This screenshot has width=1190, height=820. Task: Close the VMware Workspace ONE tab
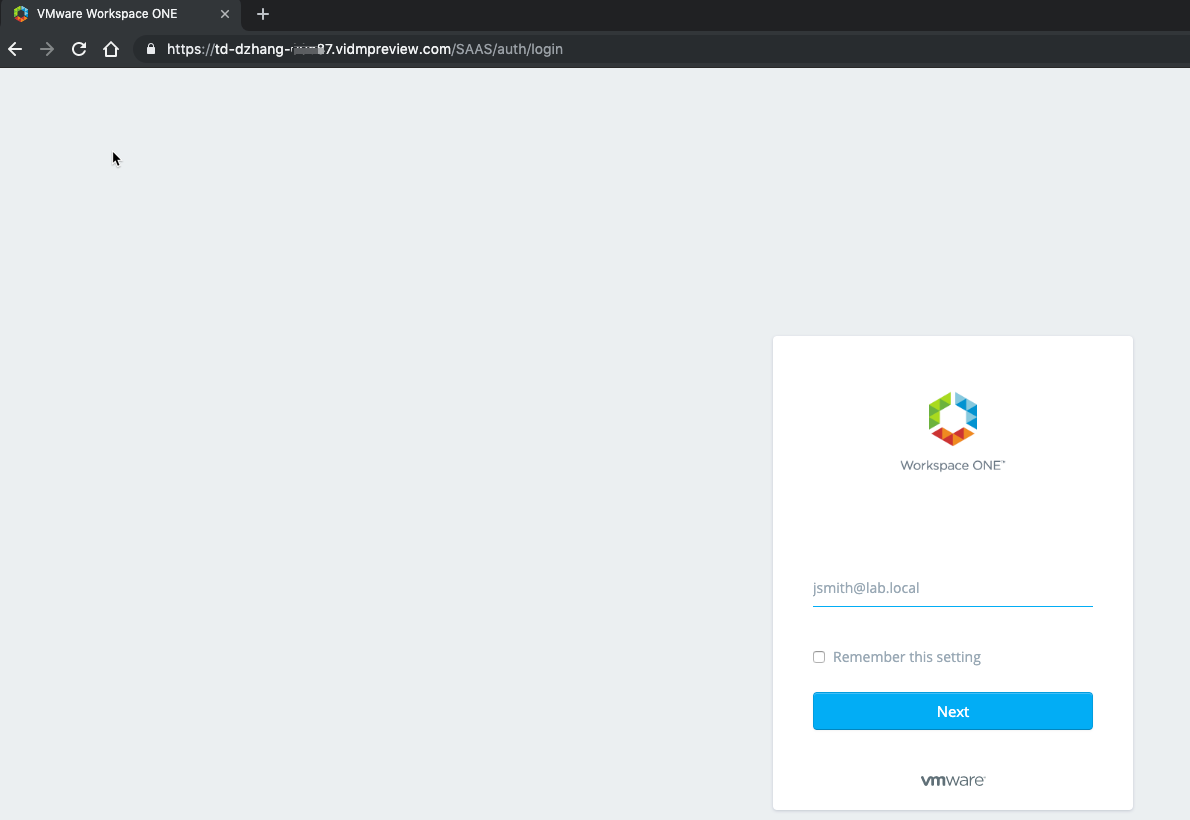pos(225,14)
